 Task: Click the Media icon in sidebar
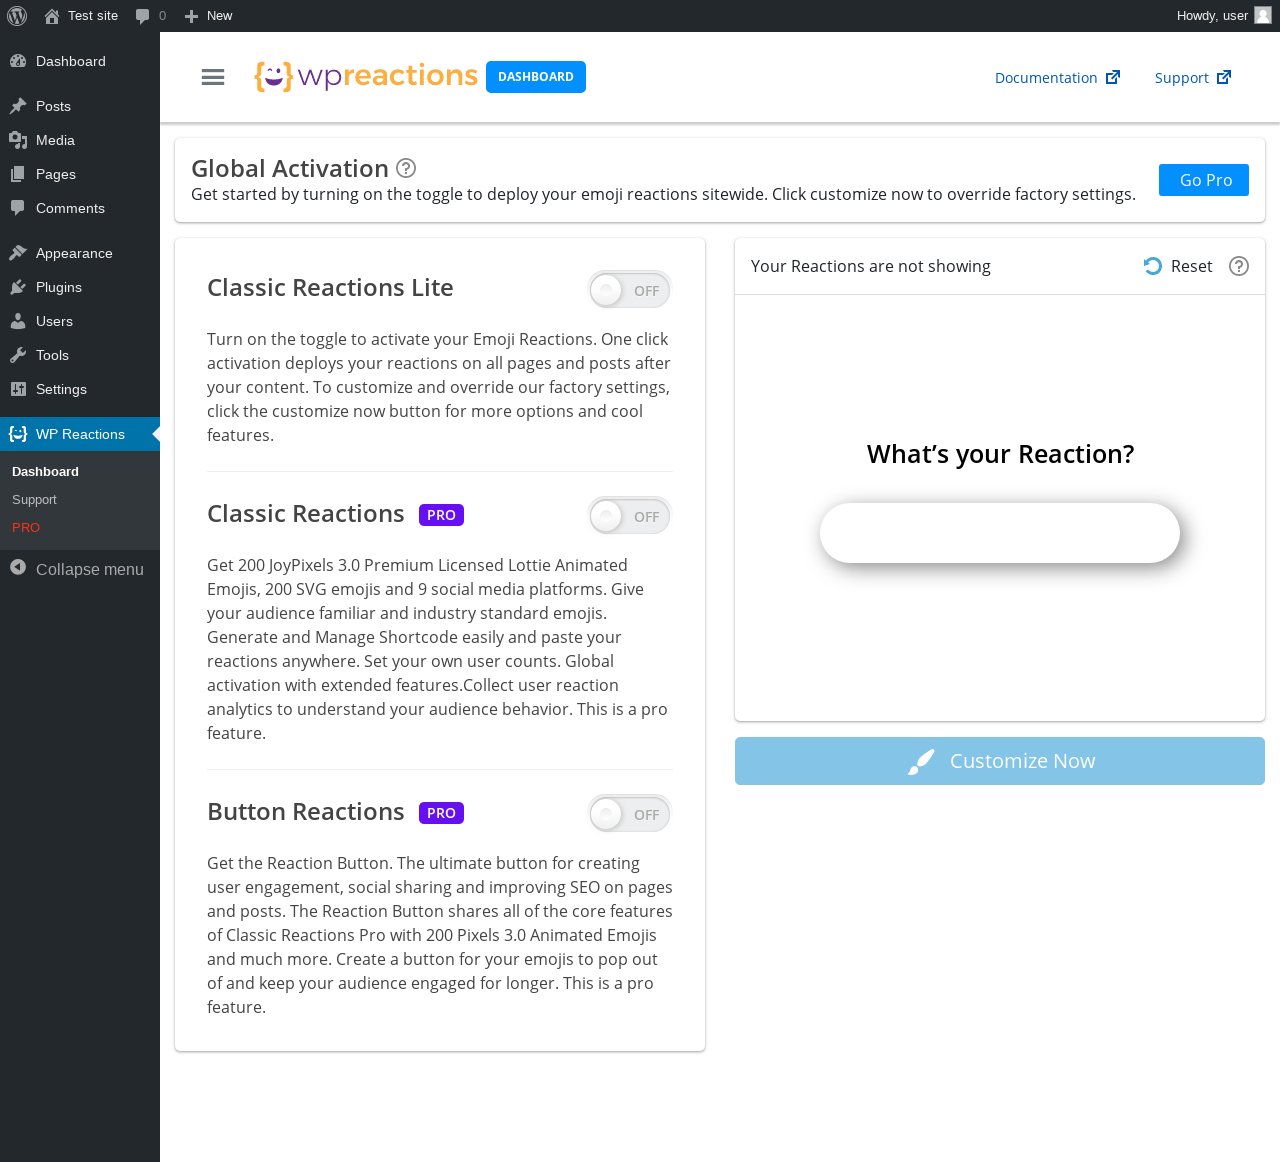(18, 140)
